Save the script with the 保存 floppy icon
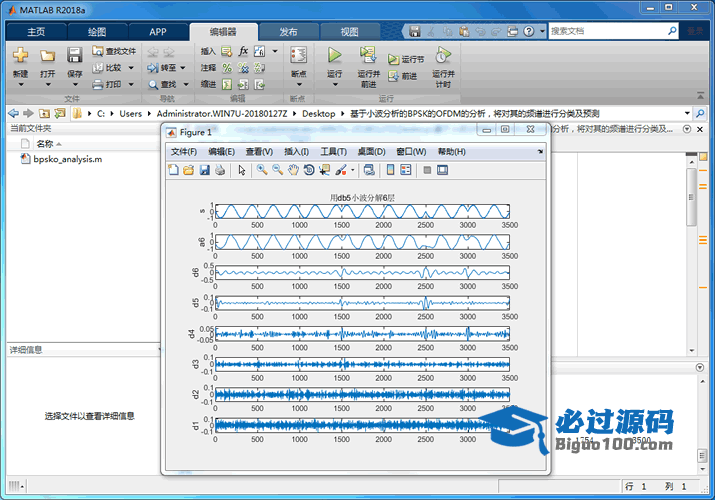The image size is (715, 500). (74, 55)
